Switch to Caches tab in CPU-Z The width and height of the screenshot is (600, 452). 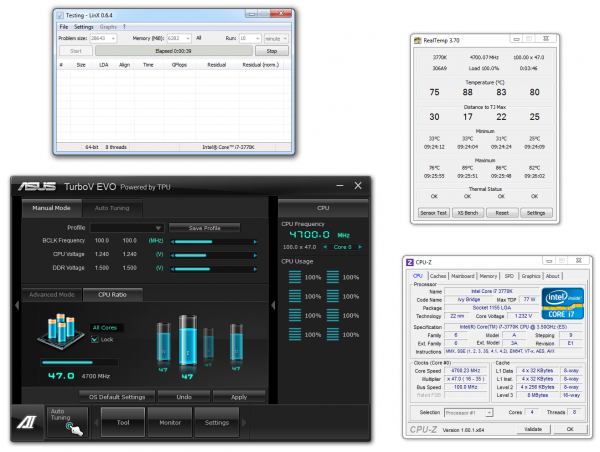coord(438,276)
